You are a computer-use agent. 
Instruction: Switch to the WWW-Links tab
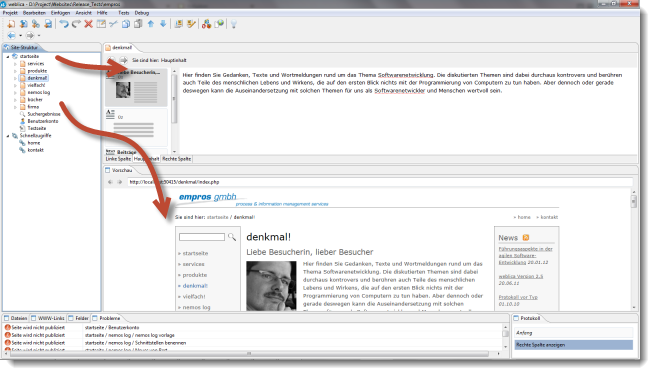48,318
